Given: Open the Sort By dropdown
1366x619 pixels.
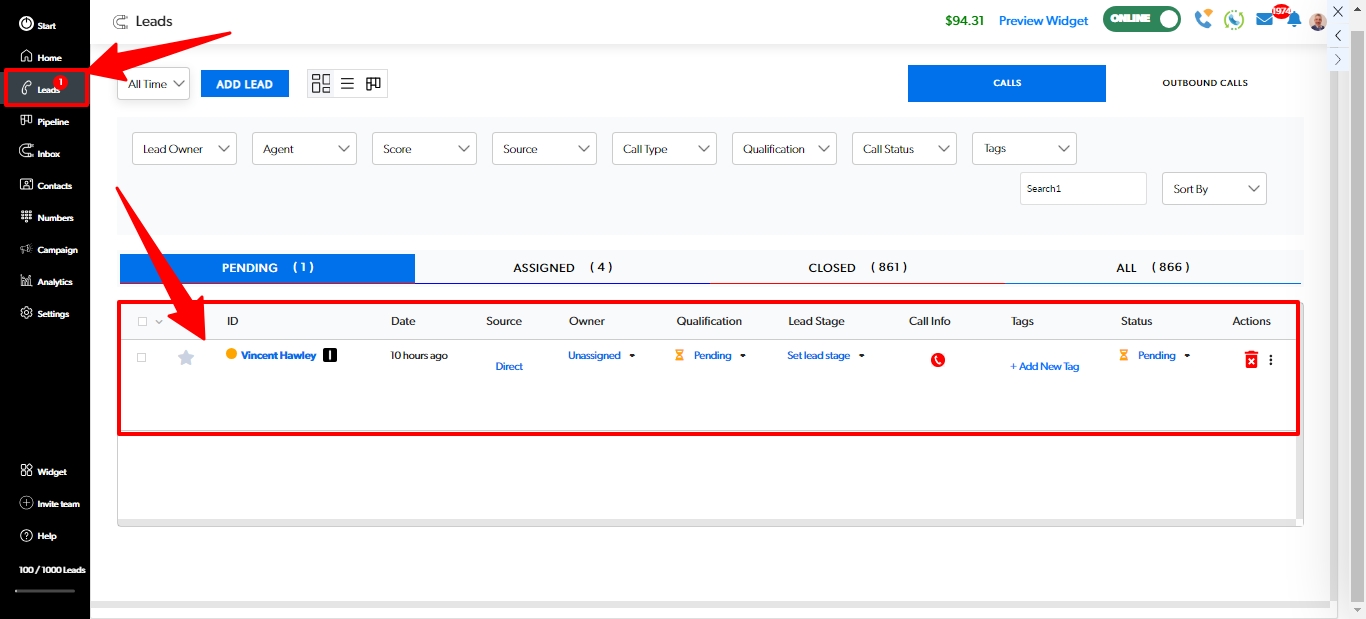Looking at the screenshot, I should click(1213, 189).
